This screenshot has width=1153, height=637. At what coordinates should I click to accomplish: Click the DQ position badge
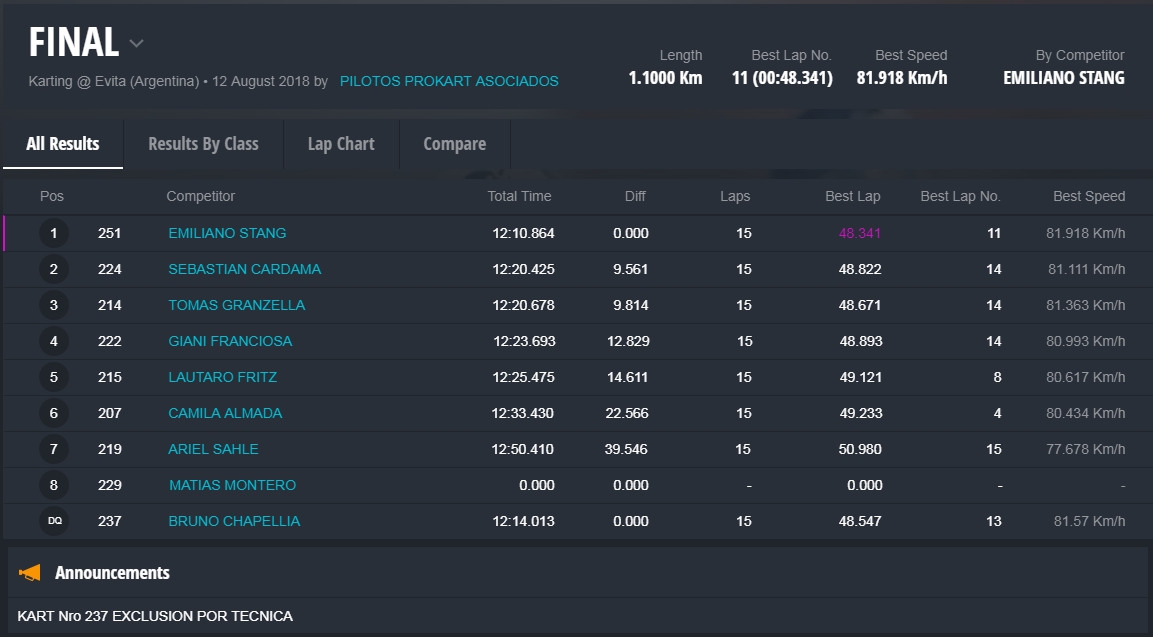[54, 521]
